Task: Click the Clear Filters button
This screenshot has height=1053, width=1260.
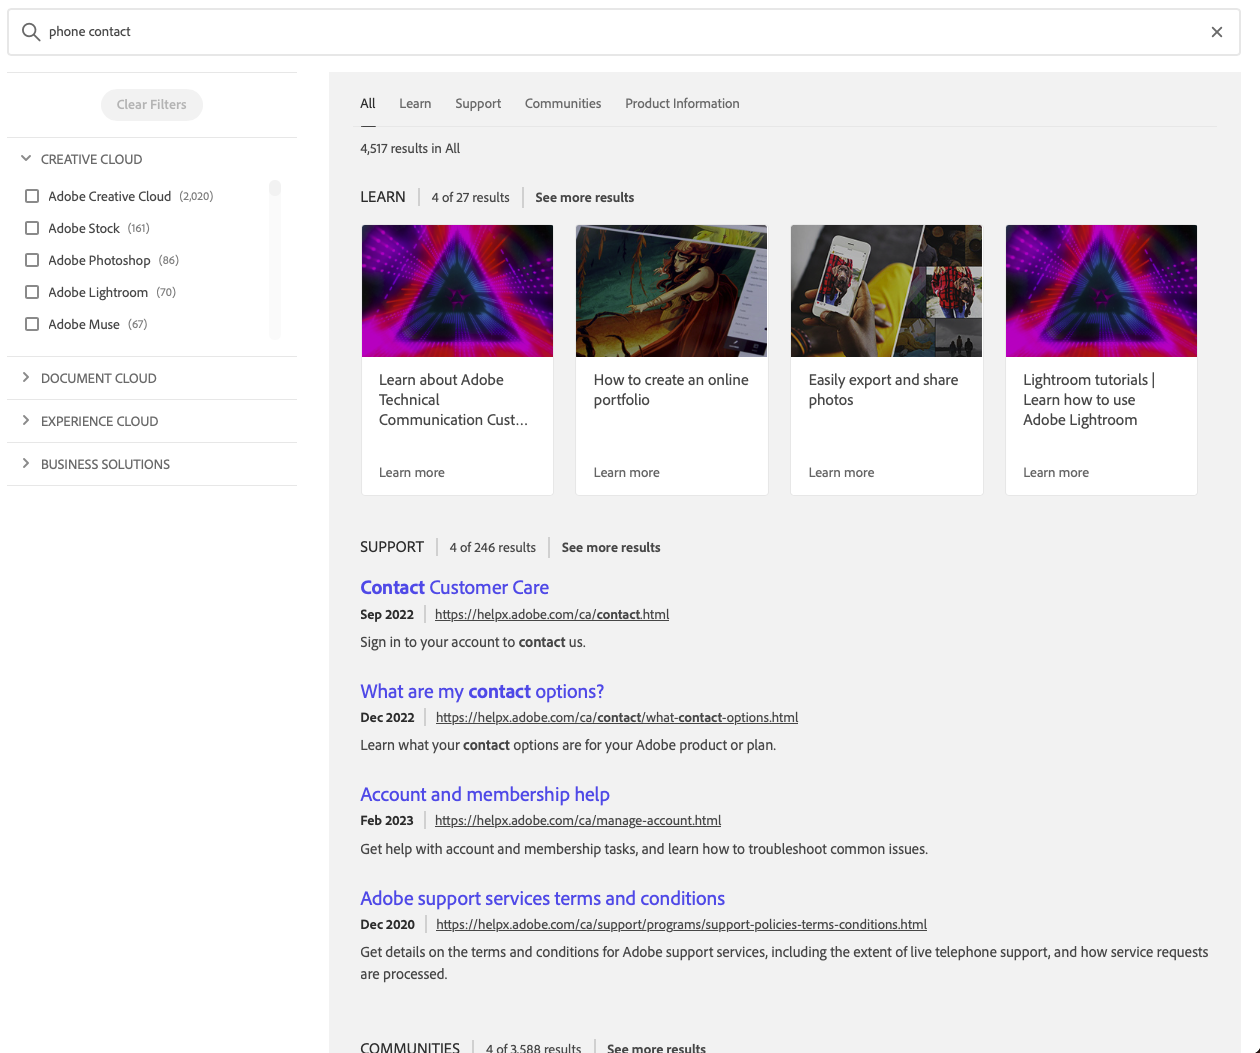Action: [151, 104]
